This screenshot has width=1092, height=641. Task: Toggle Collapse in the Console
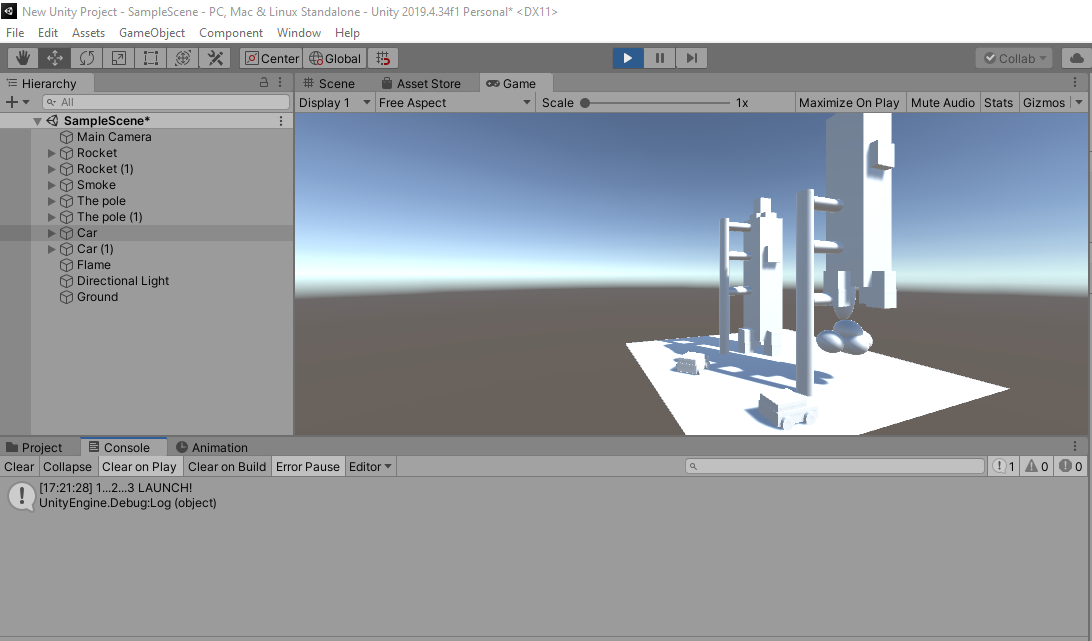coord(67,466)
